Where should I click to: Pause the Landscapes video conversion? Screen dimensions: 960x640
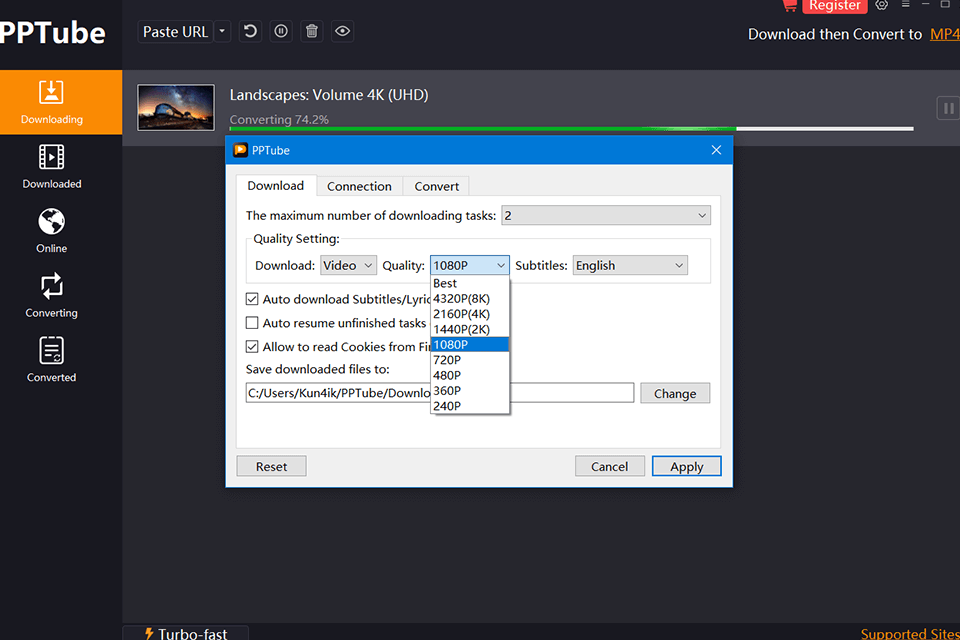tap(948, 108)
